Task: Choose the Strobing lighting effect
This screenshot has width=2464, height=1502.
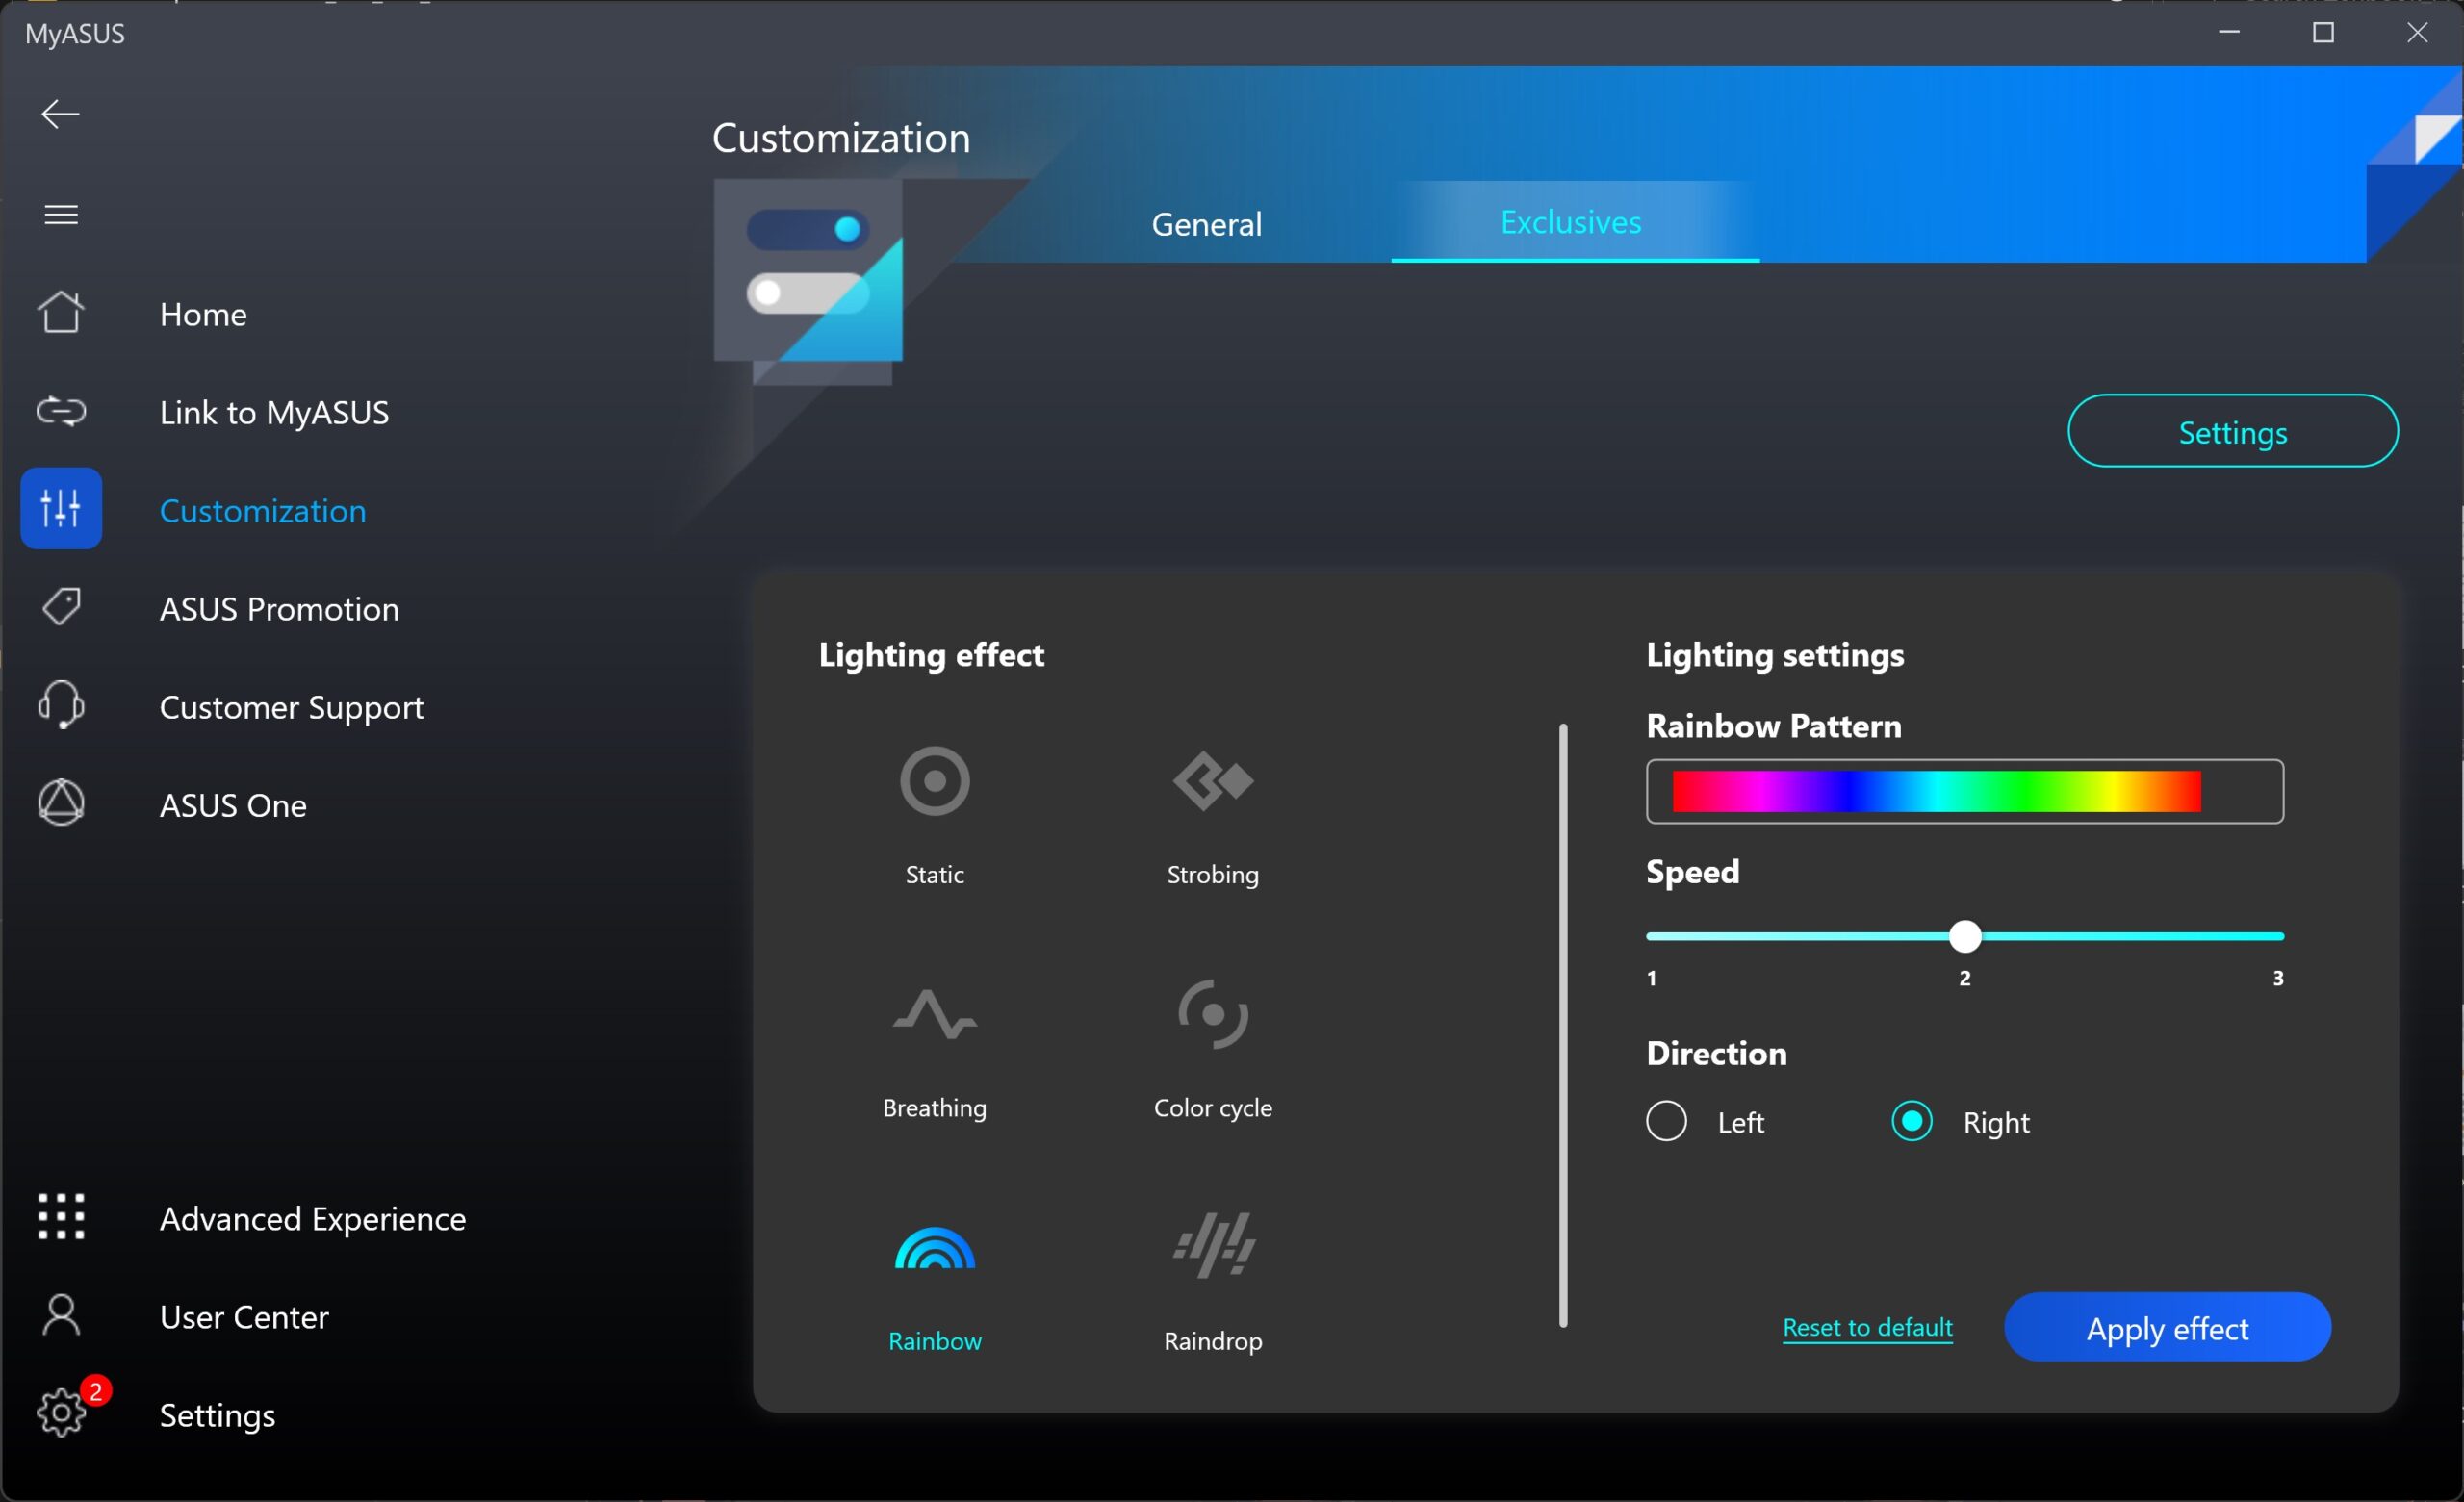Action: coord(1212,781)
